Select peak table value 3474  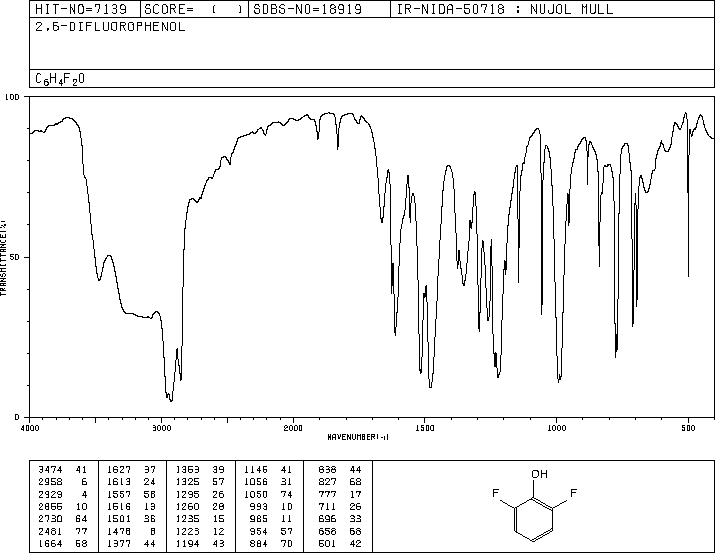(x=50, y=469)
